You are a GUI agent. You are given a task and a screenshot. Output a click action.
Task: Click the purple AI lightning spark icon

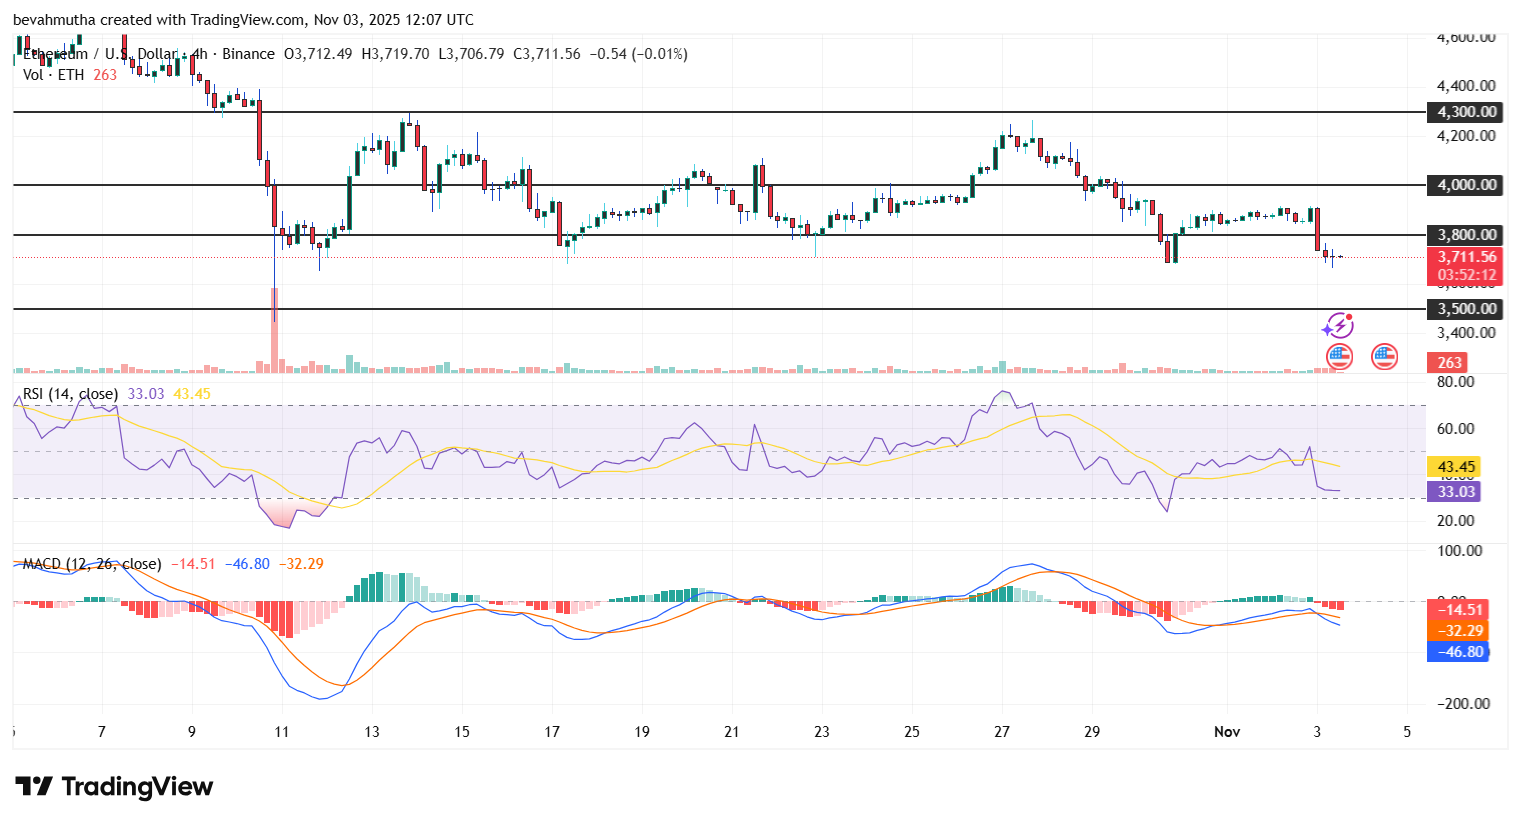click(x=1340, y=325)
